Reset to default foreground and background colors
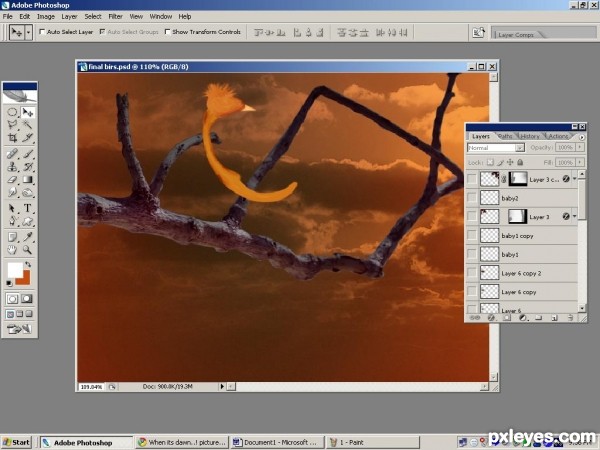Viewport: 600px width, 450px height. pos(9,284)
